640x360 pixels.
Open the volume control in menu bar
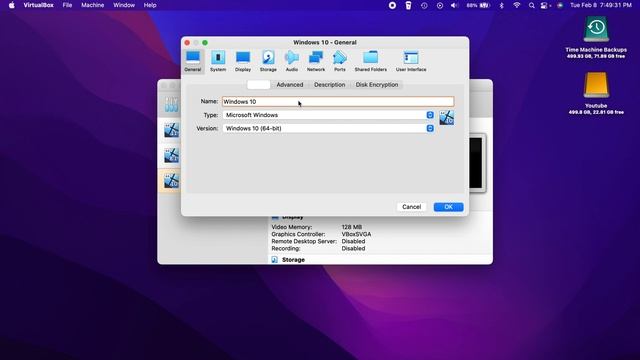point(454,5)
